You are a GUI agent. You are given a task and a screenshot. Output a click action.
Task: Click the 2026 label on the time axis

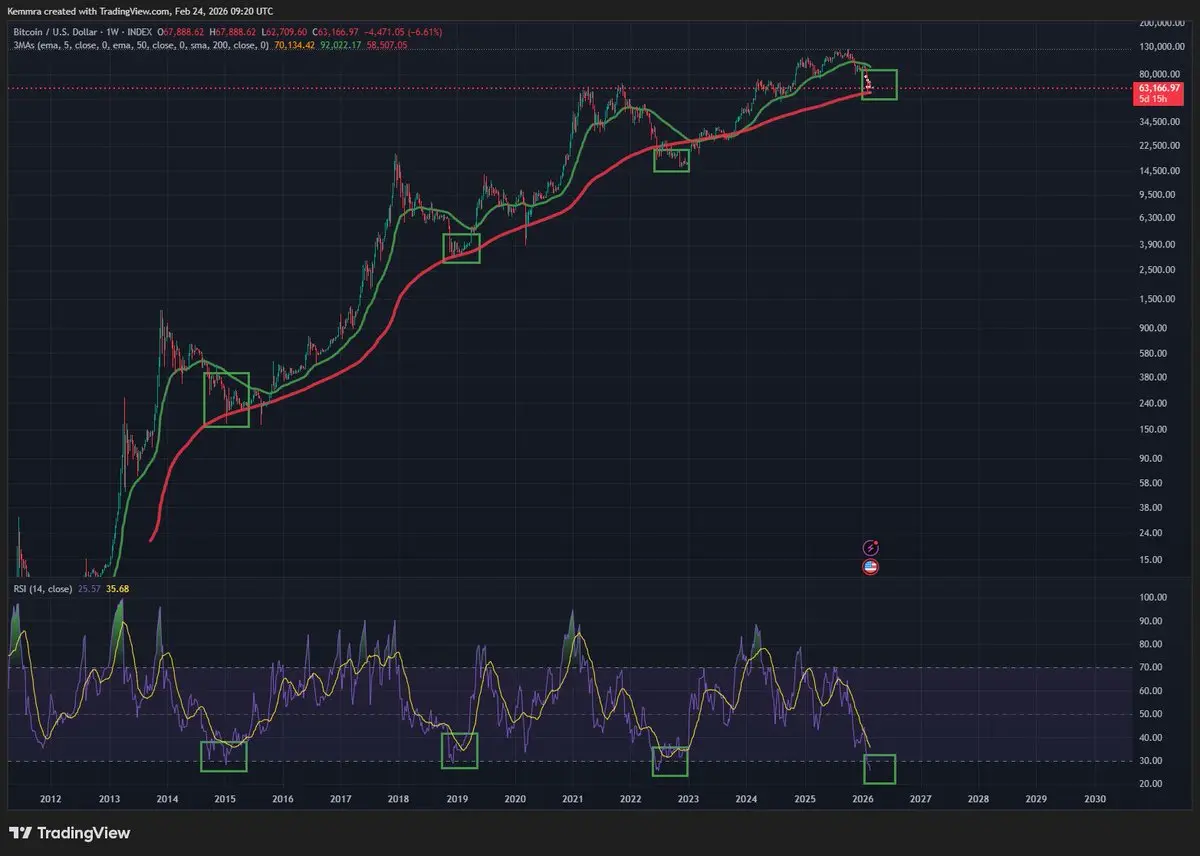click(863, 799)
